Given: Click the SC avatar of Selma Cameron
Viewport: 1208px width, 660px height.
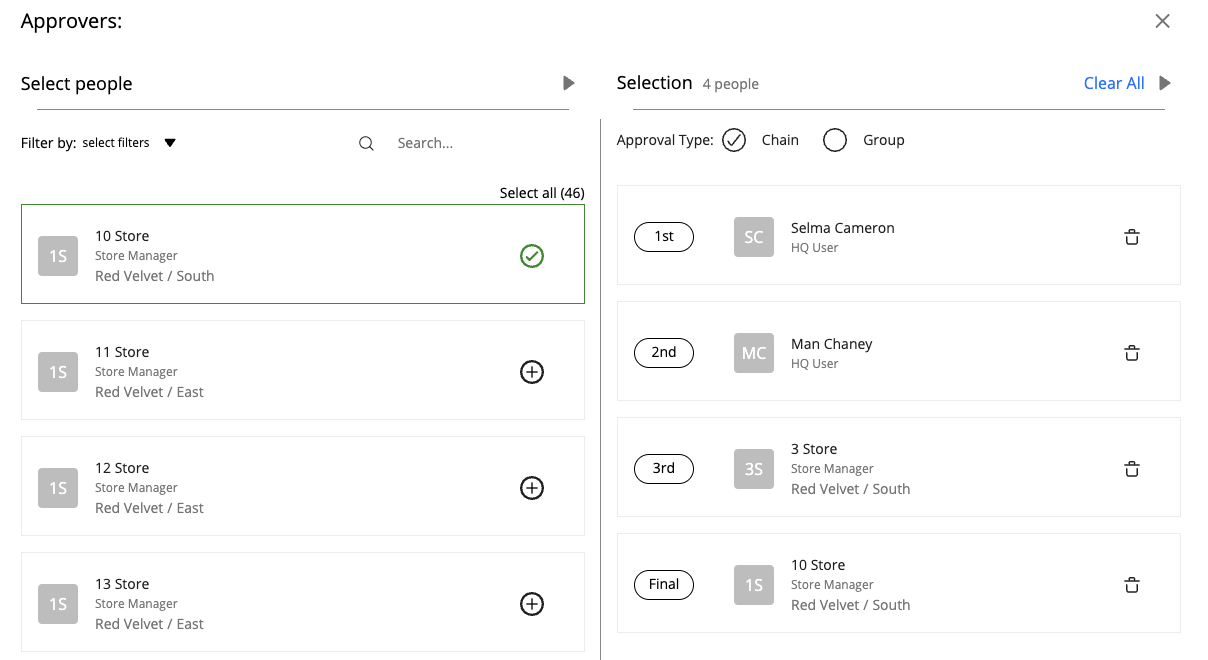Looking at the screenshot, I should [x=754, y=237].
